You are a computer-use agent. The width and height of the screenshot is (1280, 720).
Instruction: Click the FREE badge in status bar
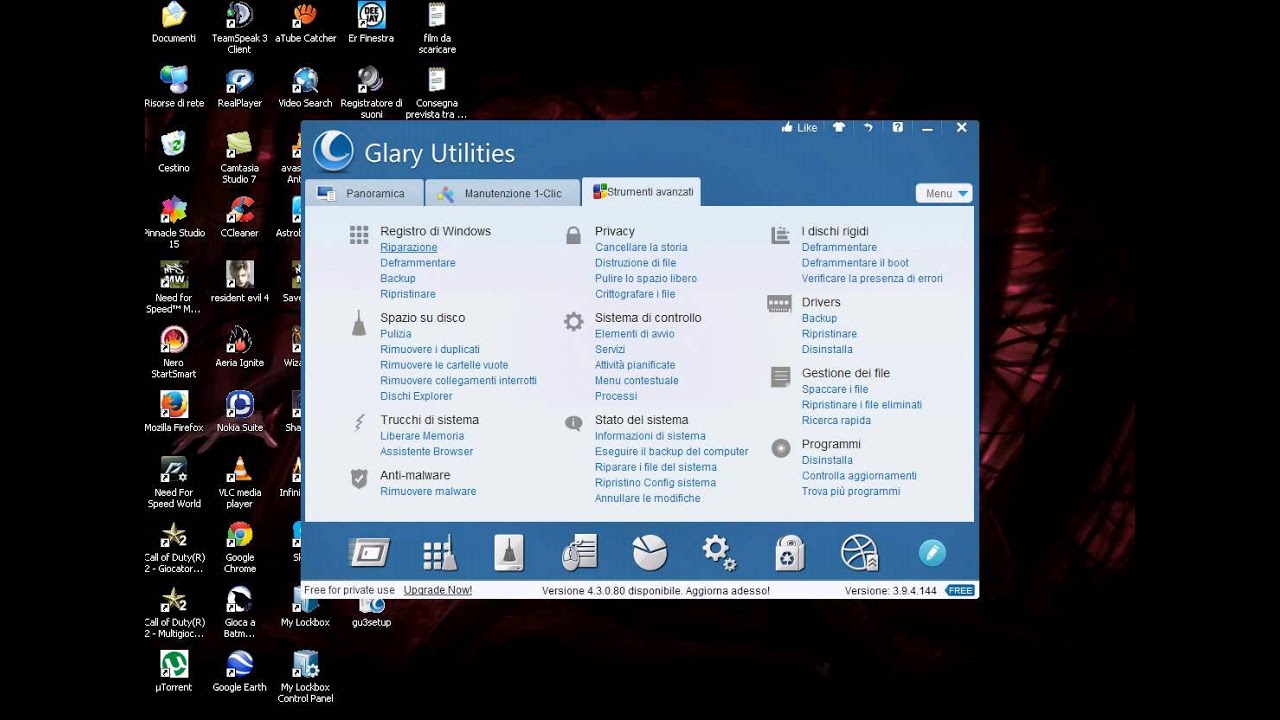tap(960, 591)
